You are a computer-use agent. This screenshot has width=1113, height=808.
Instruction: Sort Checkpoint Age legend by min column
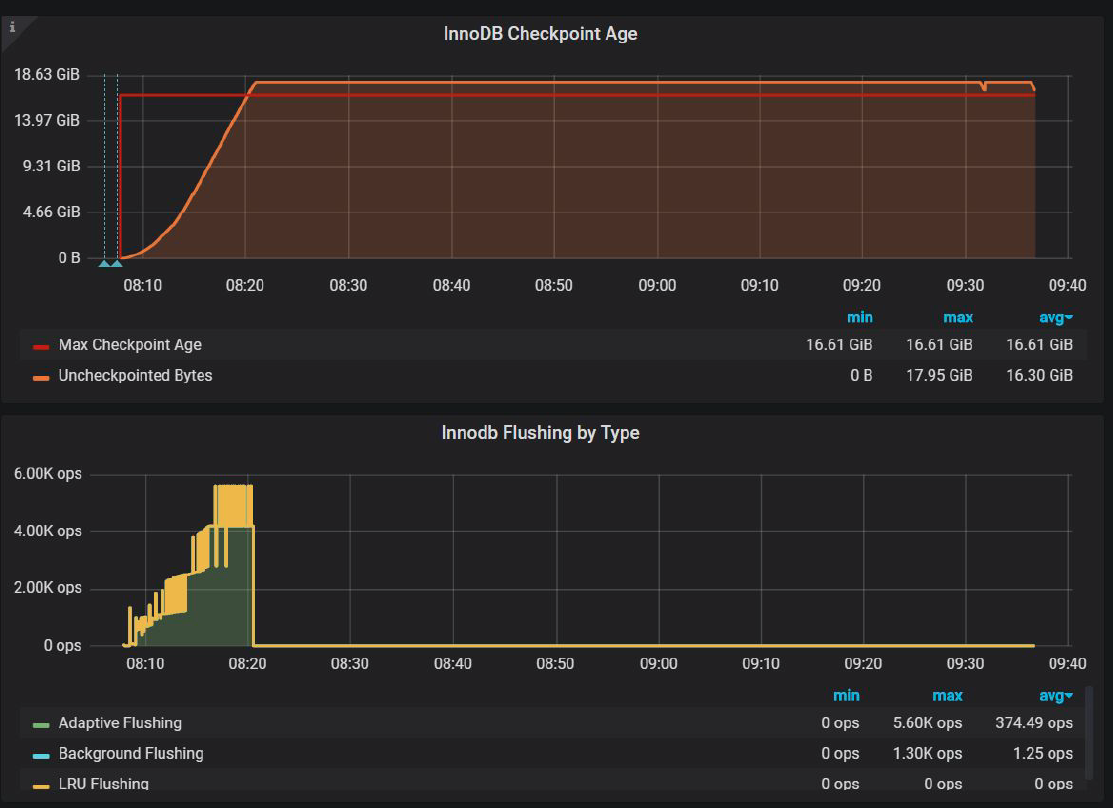point(859,317)
